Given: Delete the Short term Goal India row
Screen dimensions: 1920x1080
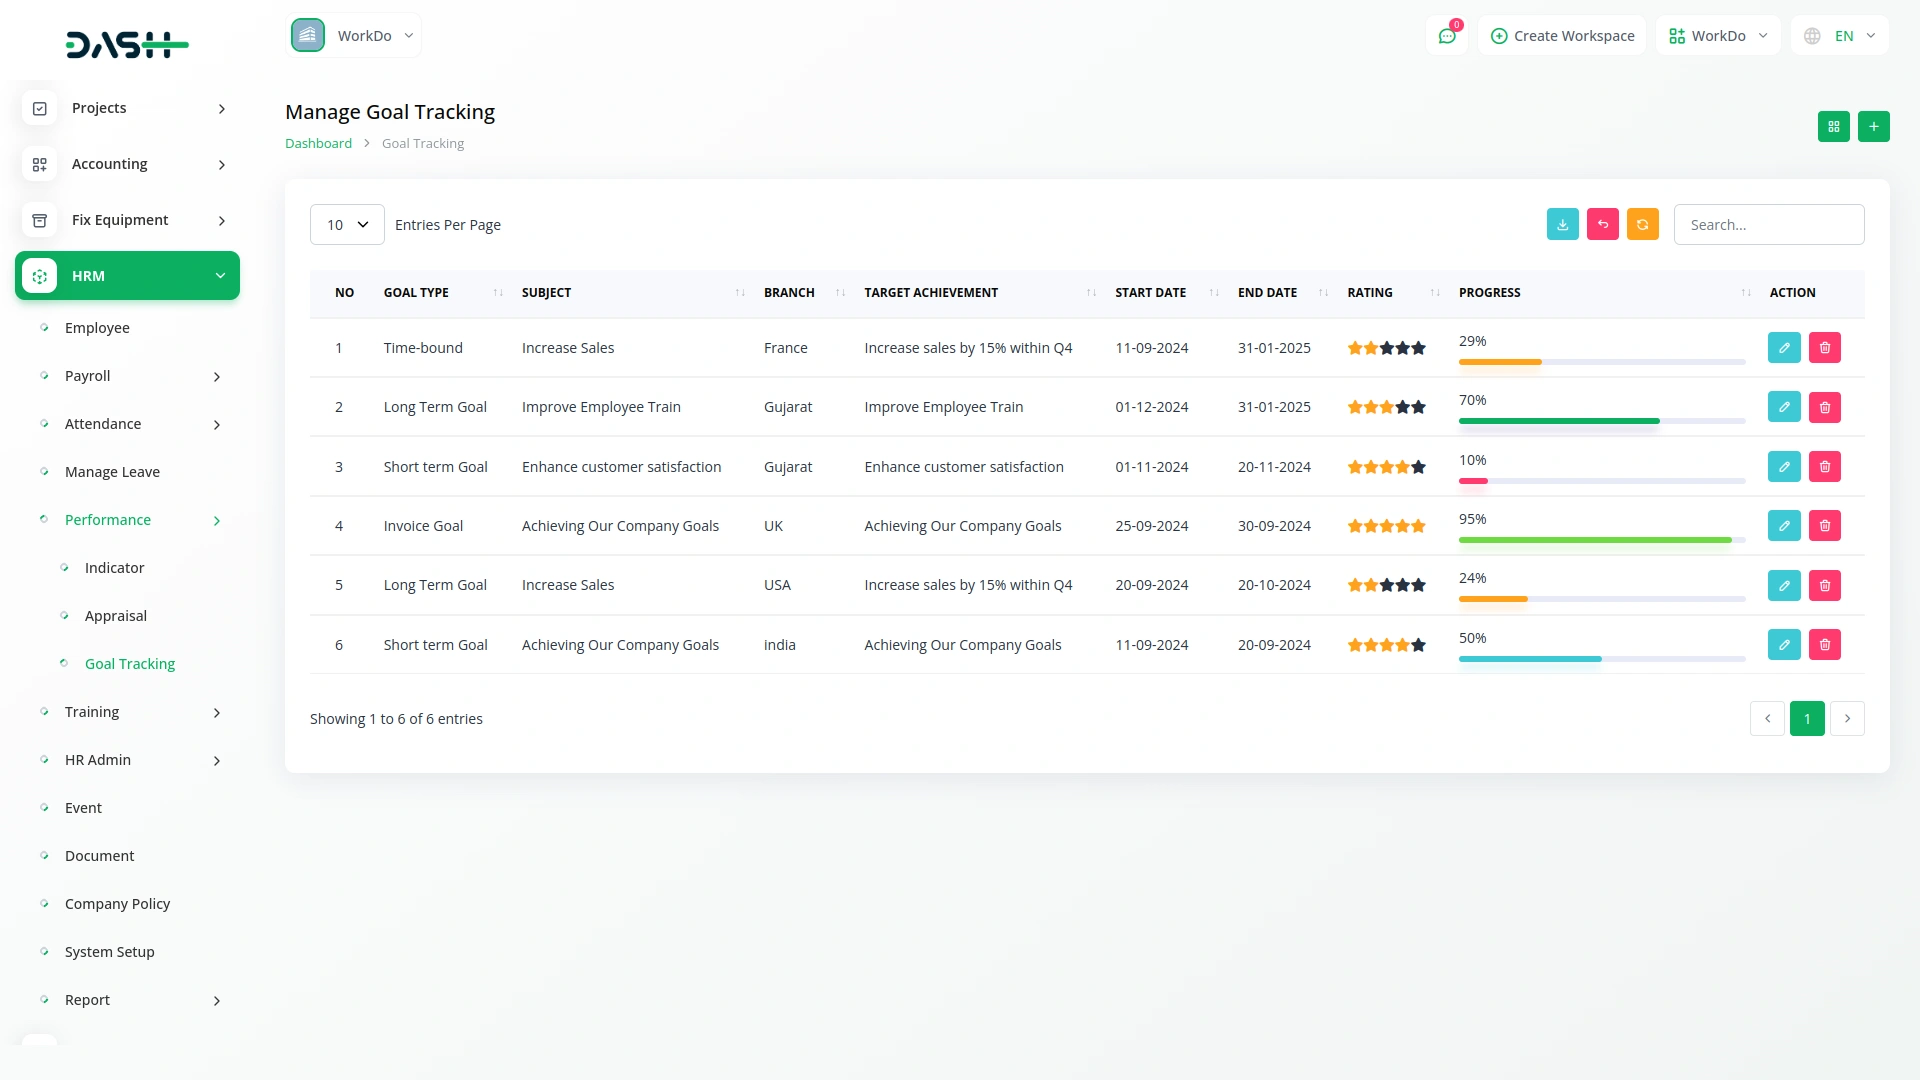Looking at the screenshot, I should point(1824,645).
